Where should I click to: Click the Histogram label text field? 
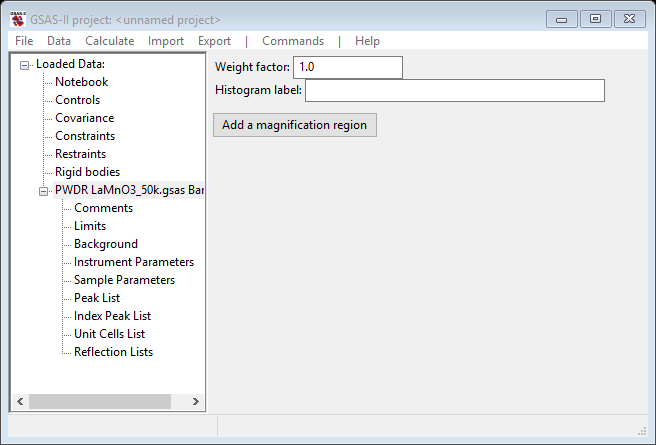(455, 90)
